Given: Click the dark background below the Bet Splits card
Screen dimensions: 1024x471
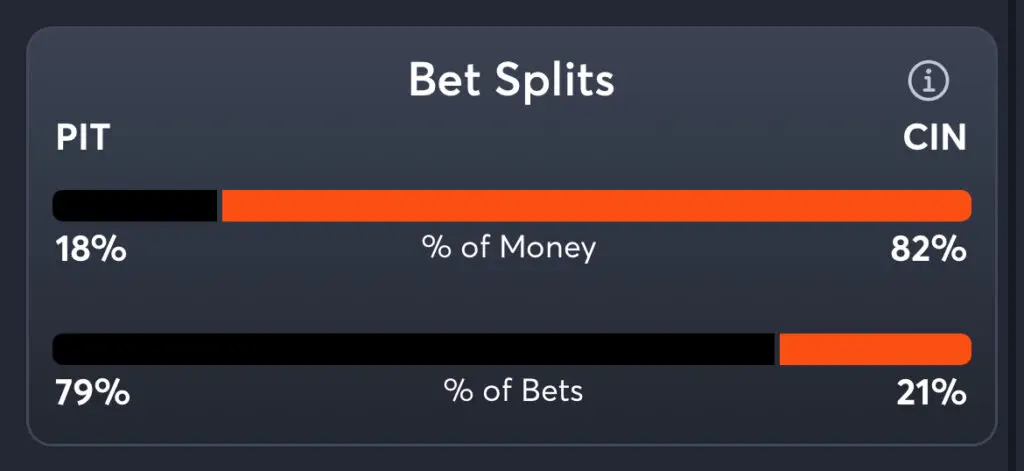Looking at the screenshot, I should pyautogui.click(x=512, y=458).
